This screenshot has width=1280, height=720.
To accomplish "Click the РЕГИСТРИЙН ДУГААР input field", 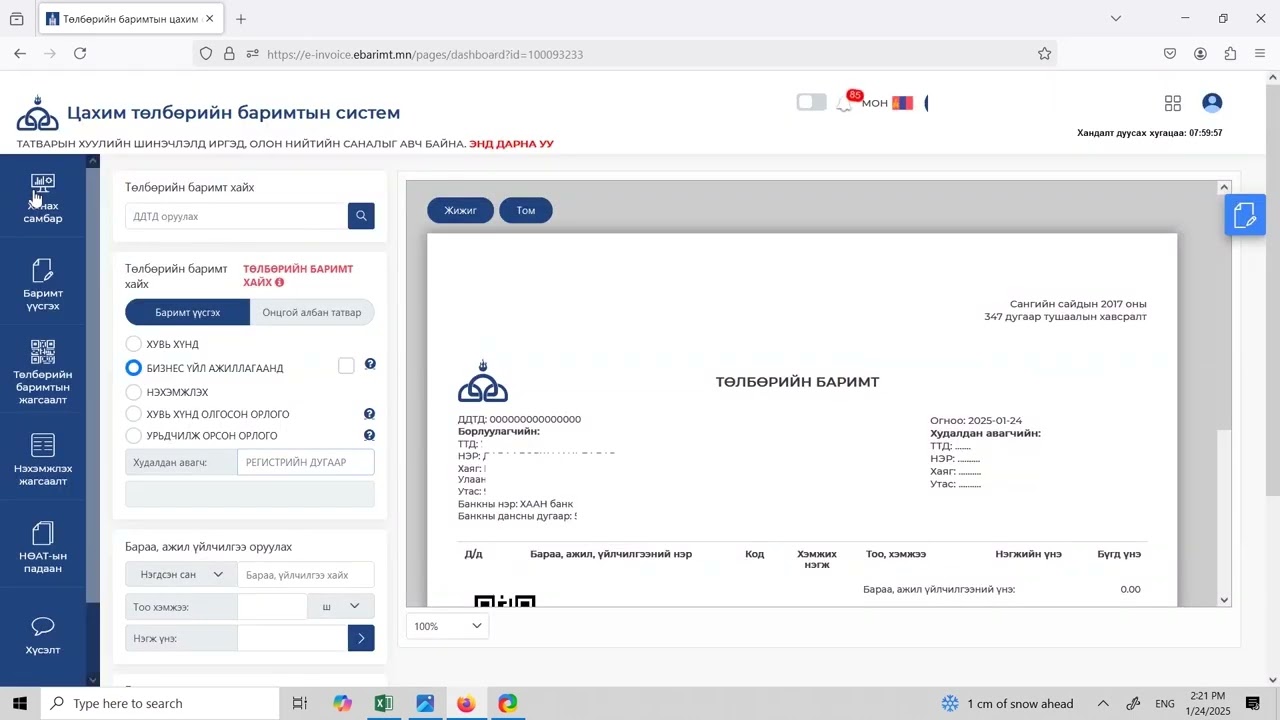I will [306, 462].
